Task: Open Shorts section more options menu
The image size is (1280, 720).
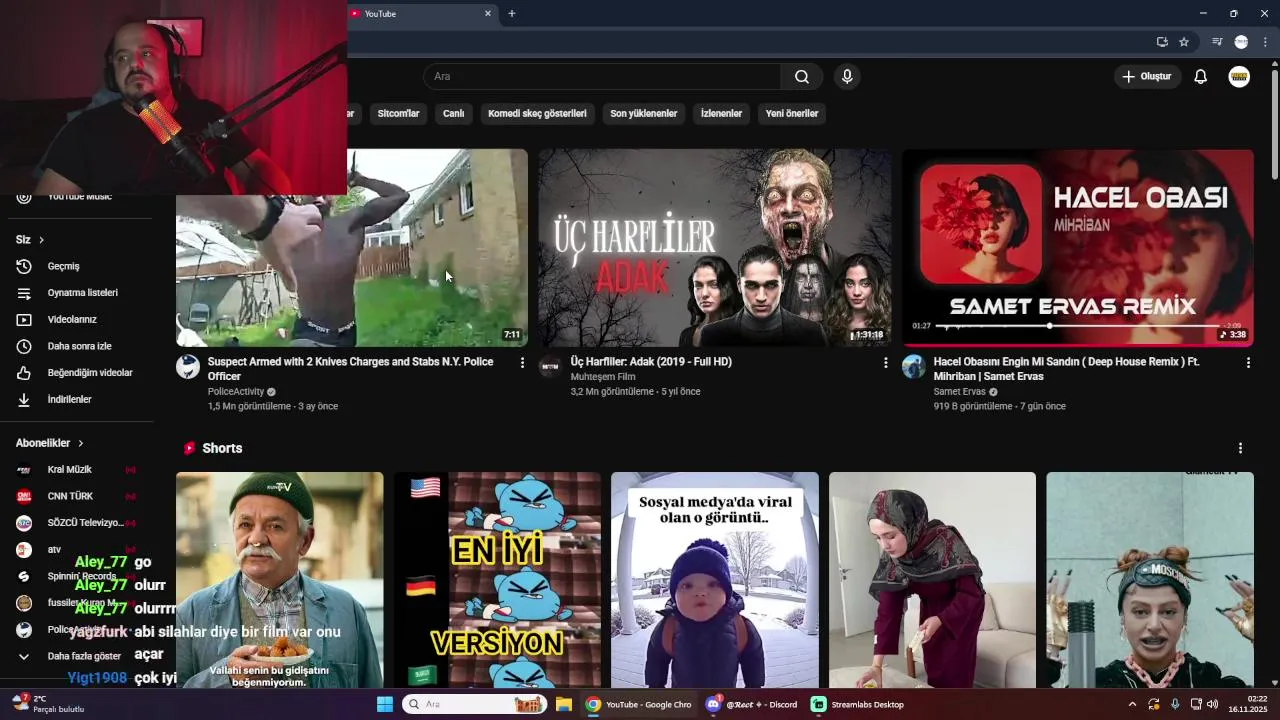Action: [x=1240, y=448]
